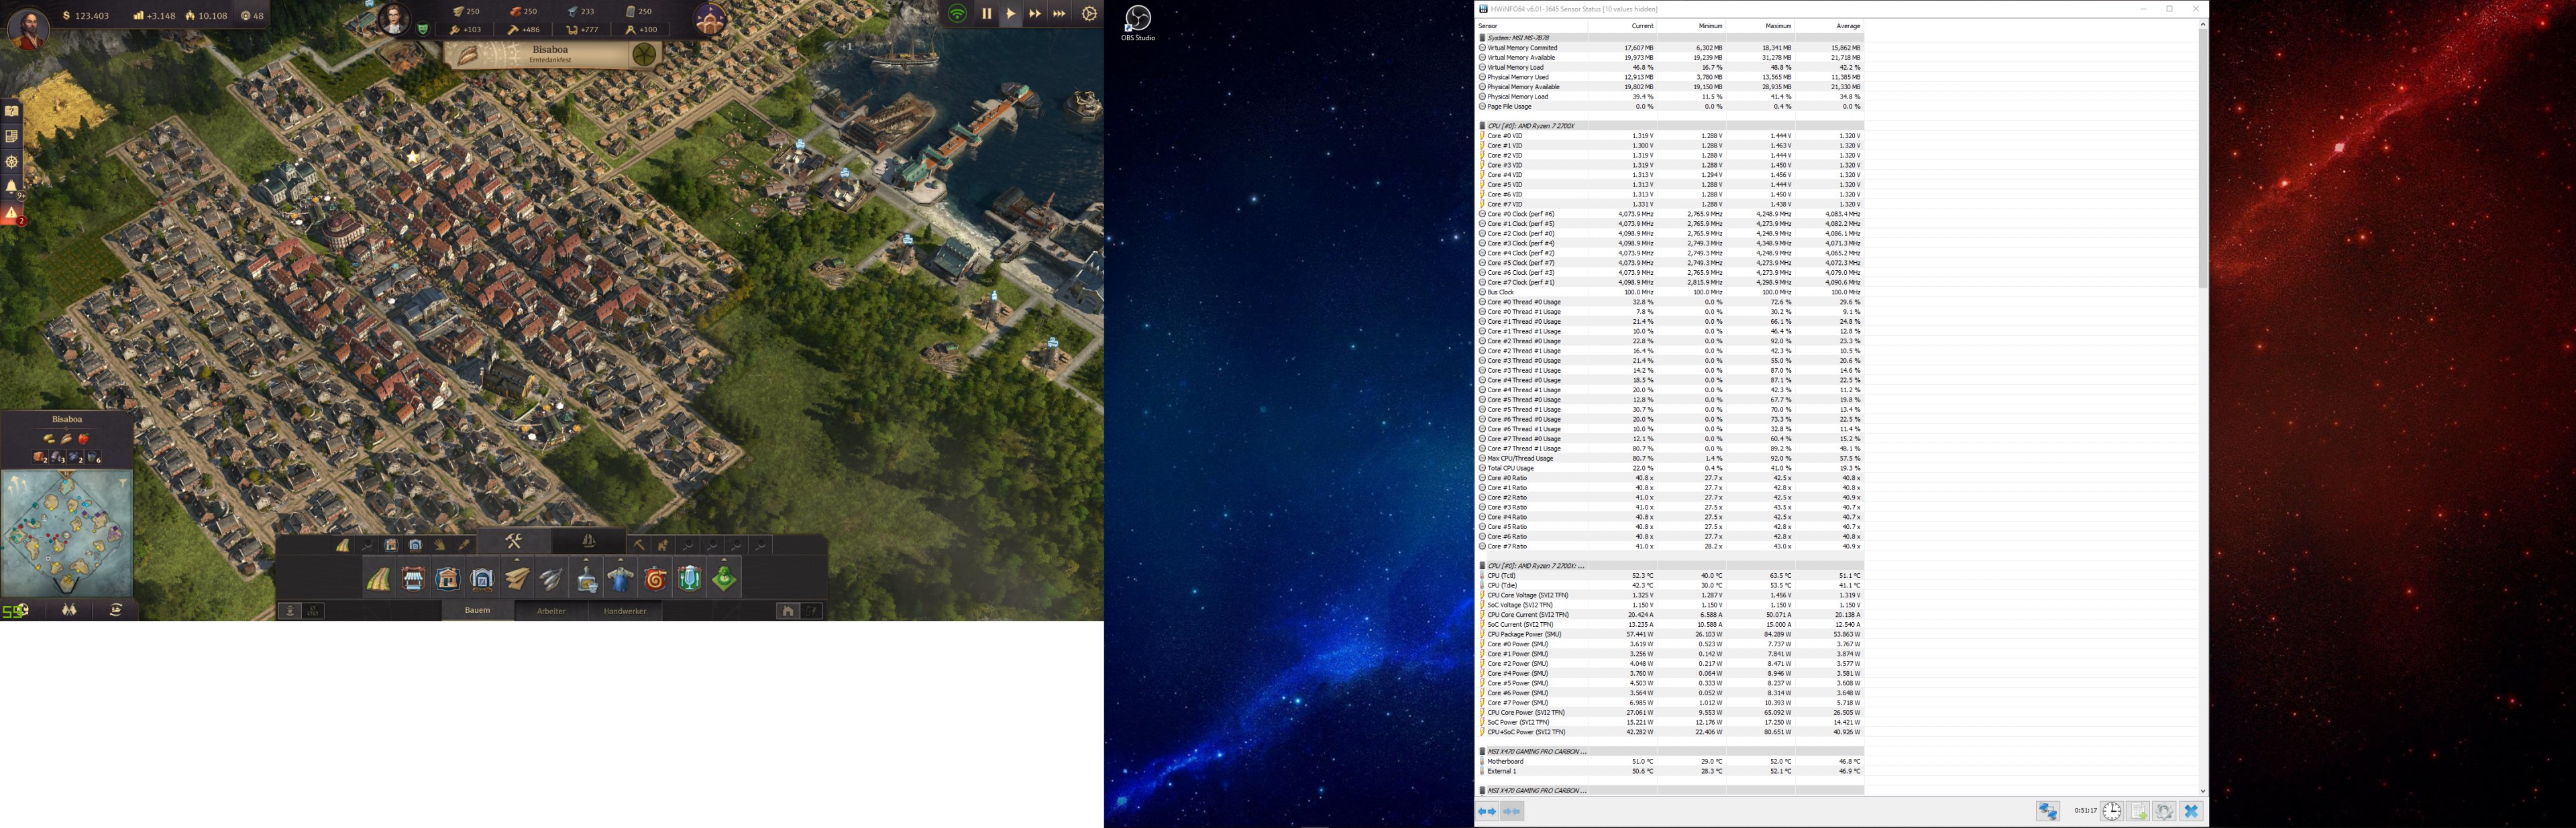Reset sensor values with the clock icon
The height and width of the screenshot is (828, 2576).
2111,811
